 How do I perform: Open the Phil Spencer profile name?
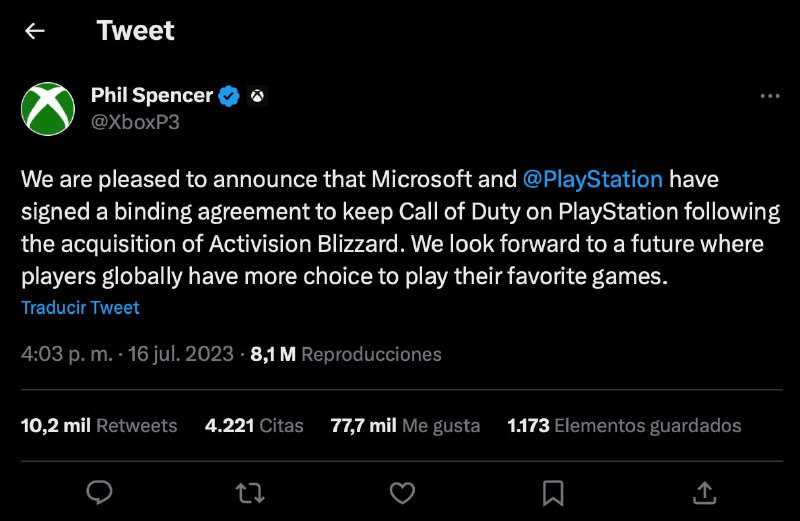click(152, 96)
